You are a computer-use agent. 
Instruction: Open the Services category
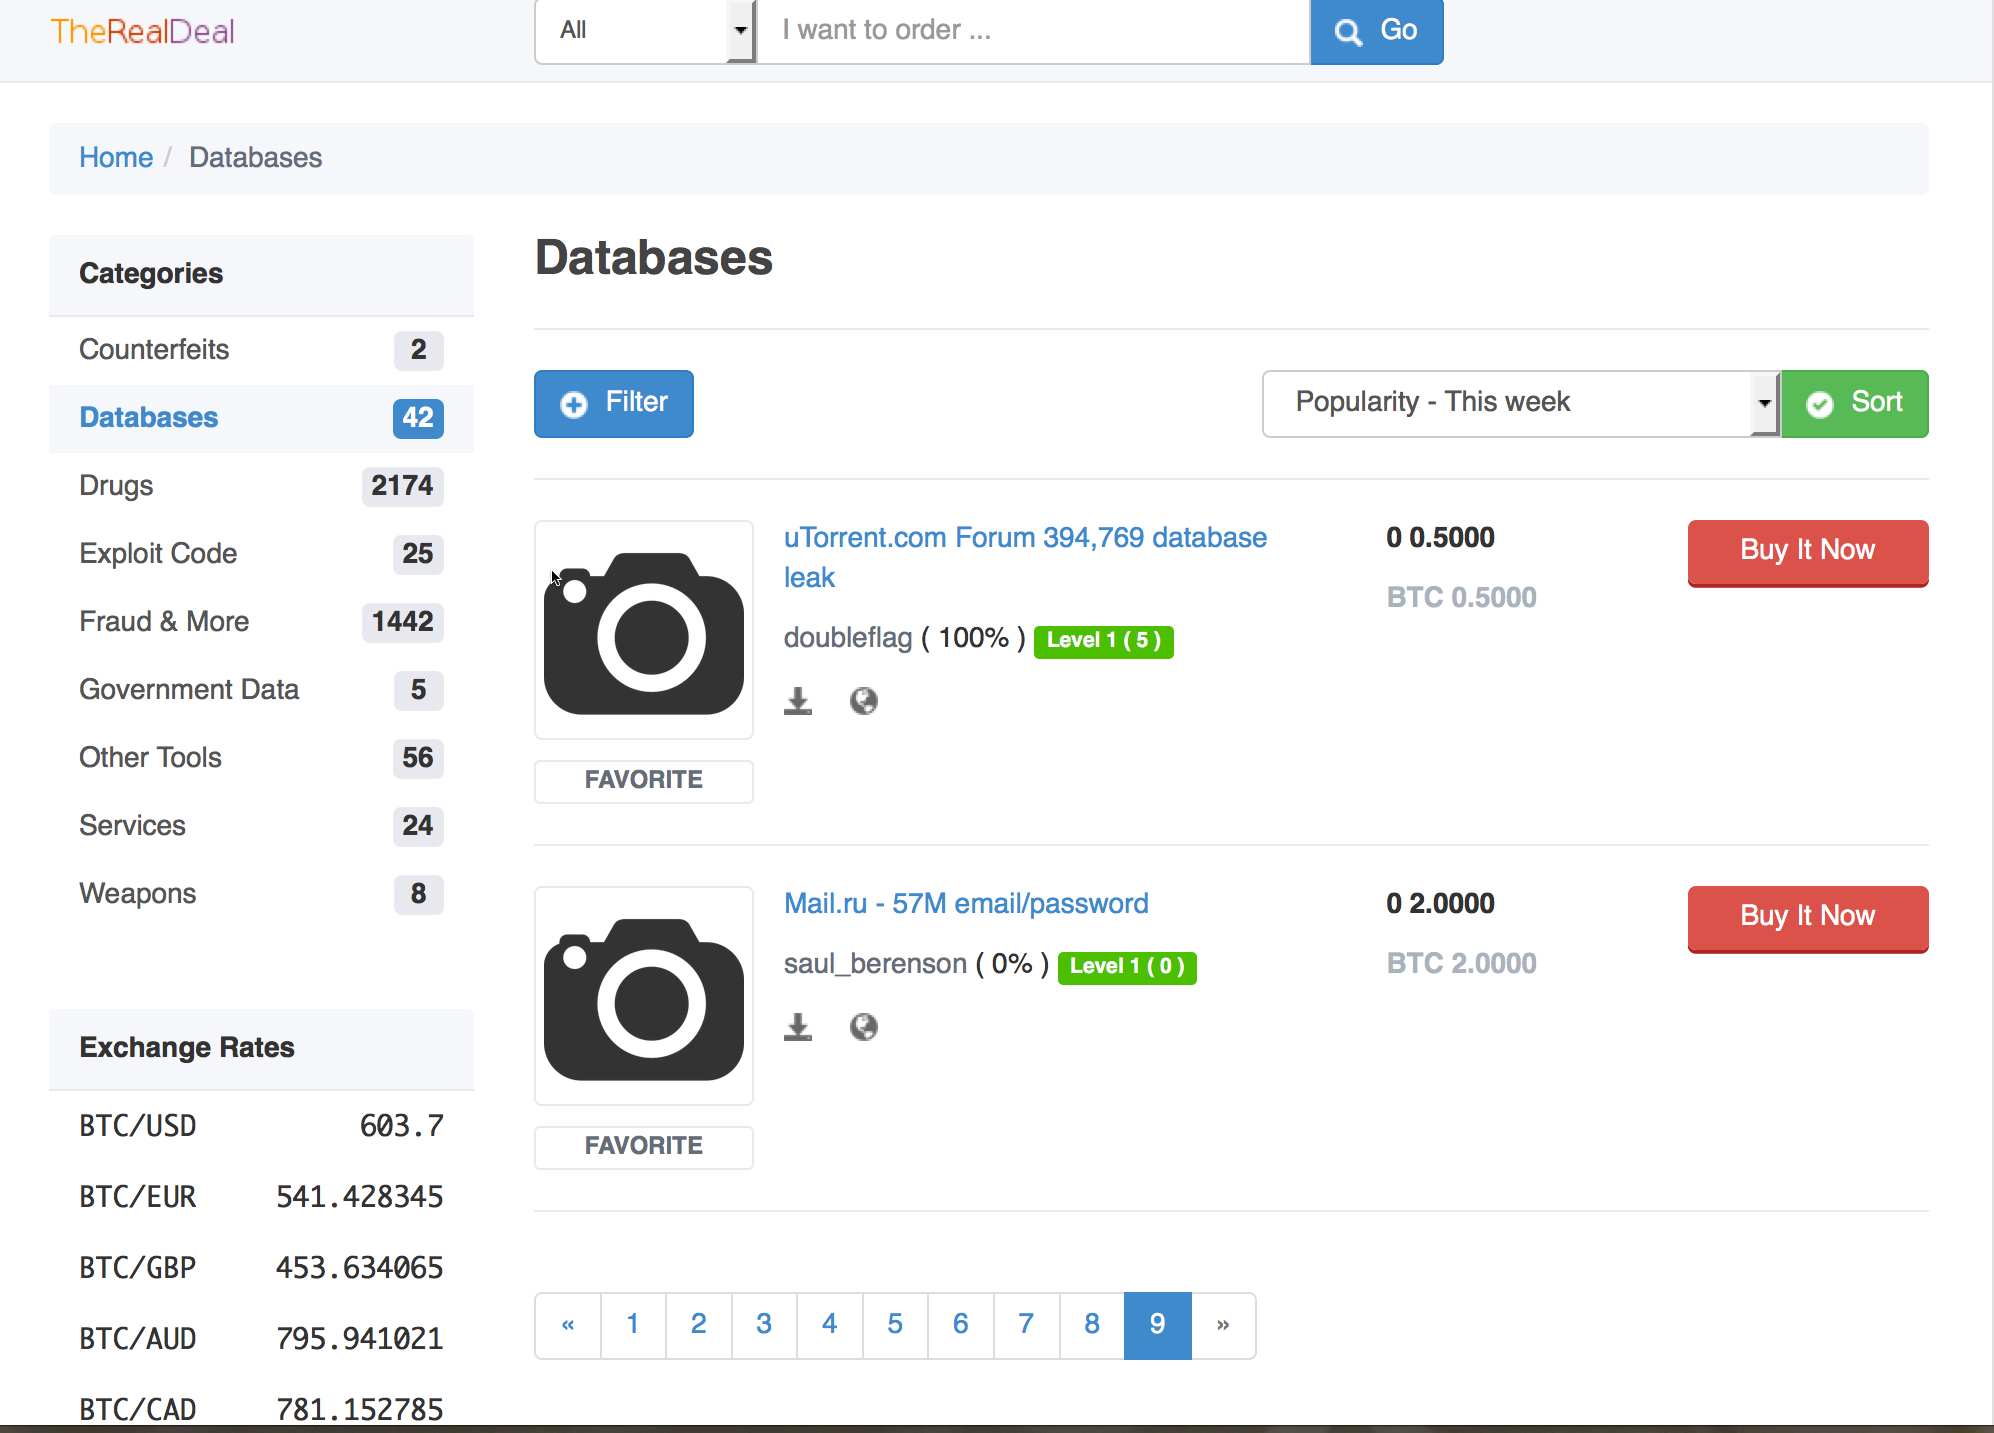point(261,826)
